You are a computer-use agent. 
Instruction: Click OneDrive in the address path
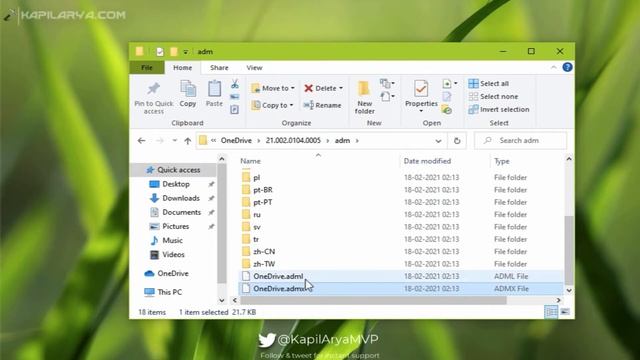point(236,141)
